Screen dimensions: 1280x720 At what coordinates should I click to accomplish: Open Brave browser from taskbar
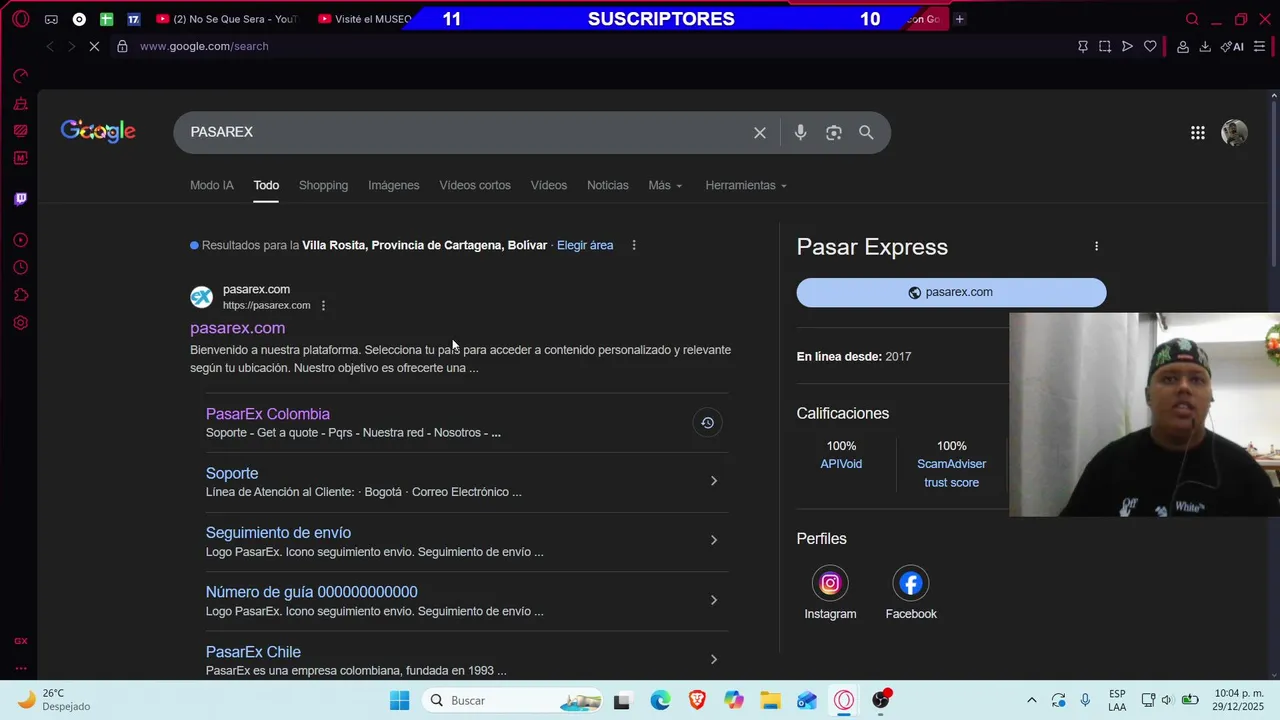tap(697, 700)
